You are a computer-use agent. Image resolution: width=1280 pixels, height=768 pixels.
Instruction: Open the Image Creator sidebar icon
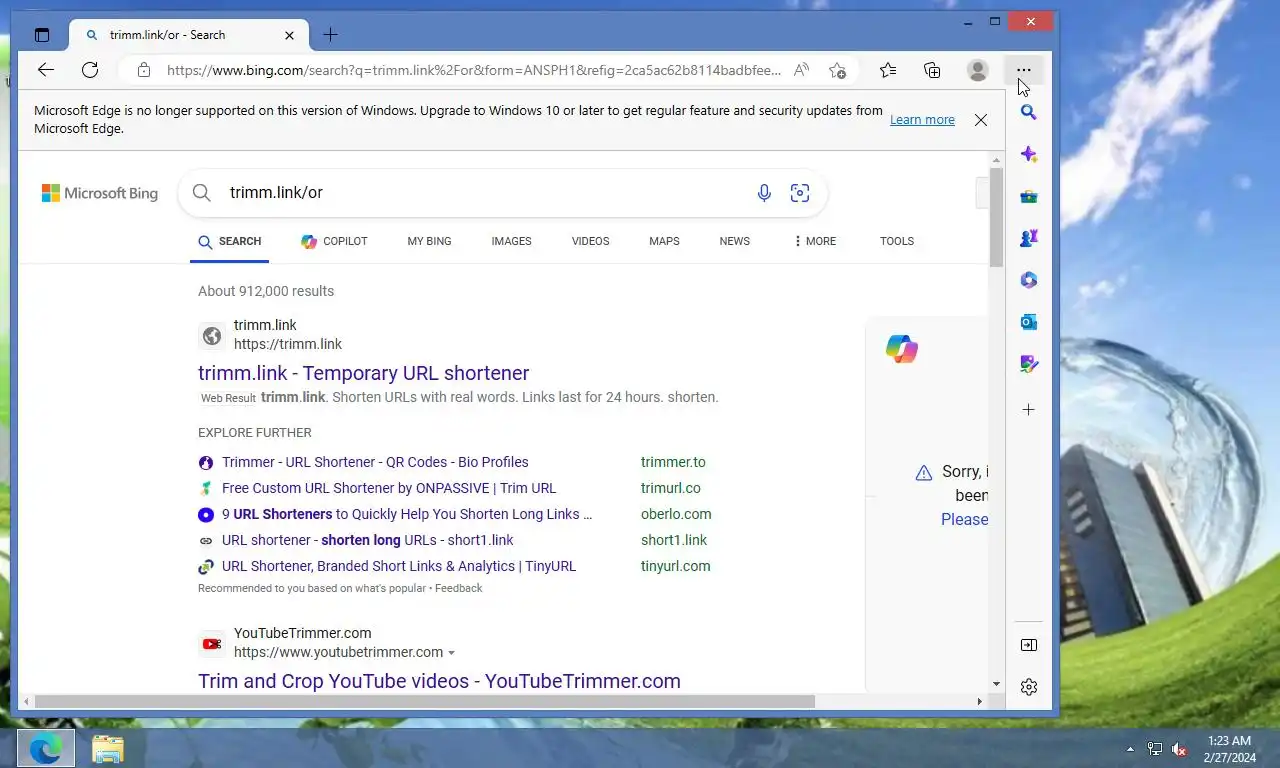tap(1028, 364)
